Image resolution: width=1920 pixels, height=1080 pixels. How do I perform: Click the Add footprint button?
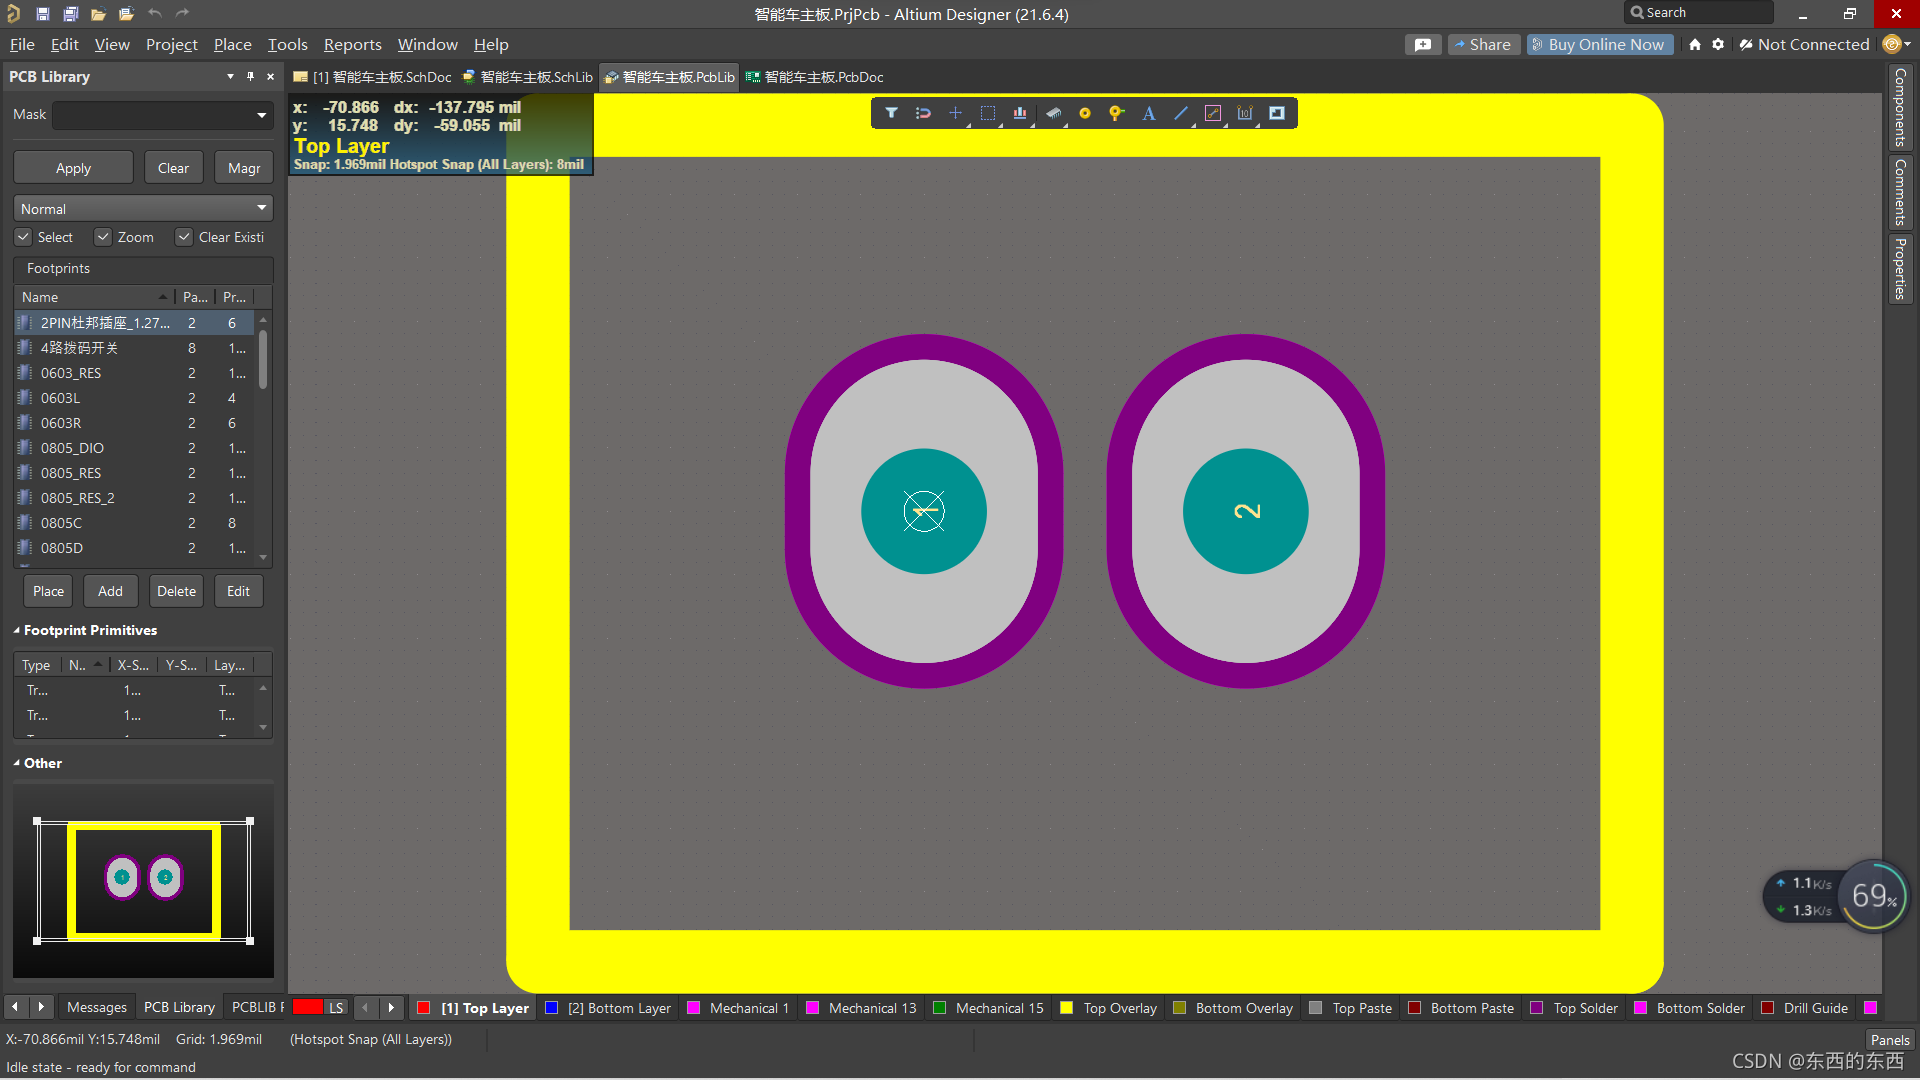coord(110,591)
